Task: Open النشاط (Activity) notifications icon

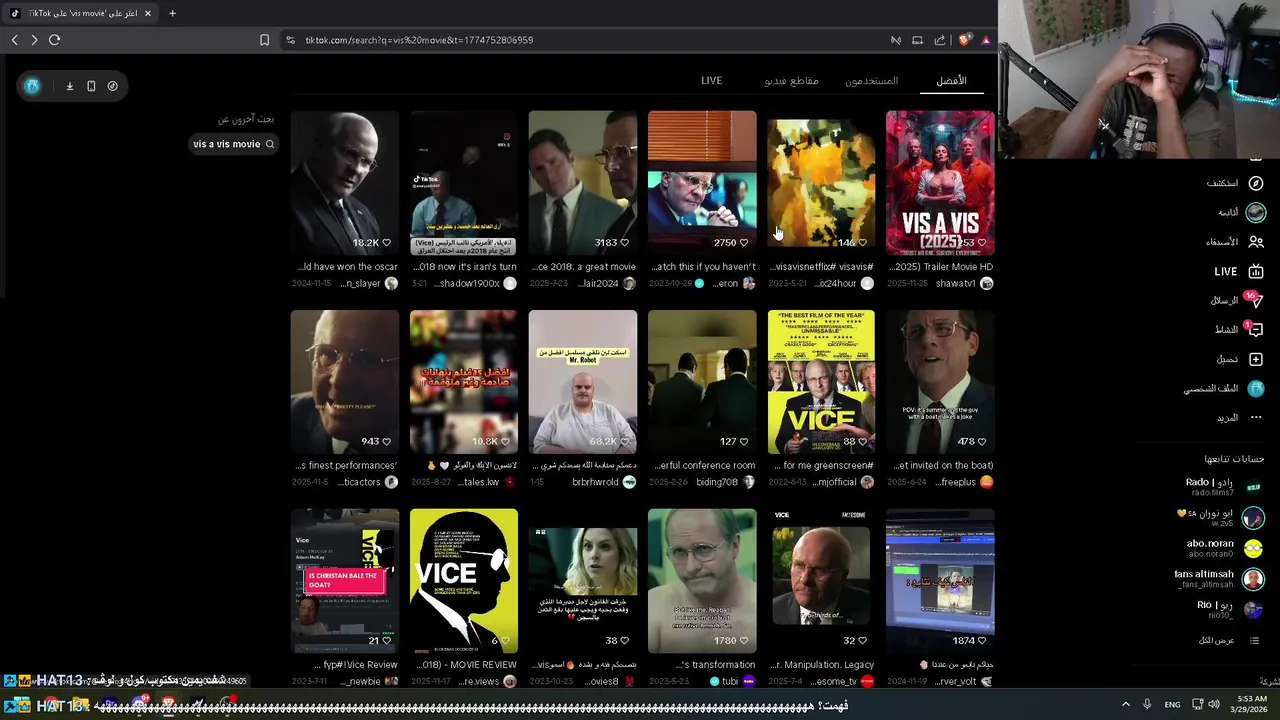Action: point(1256,329)
